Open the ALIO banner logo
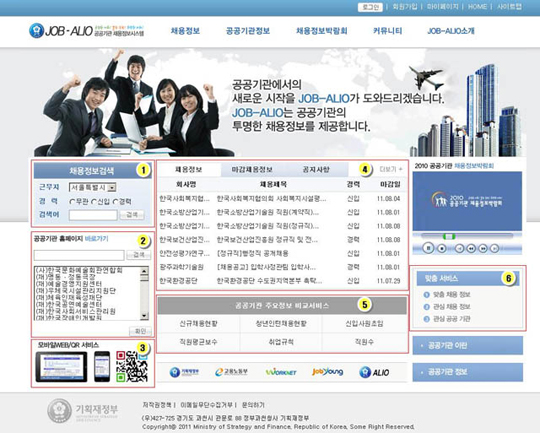 [374, 372]
